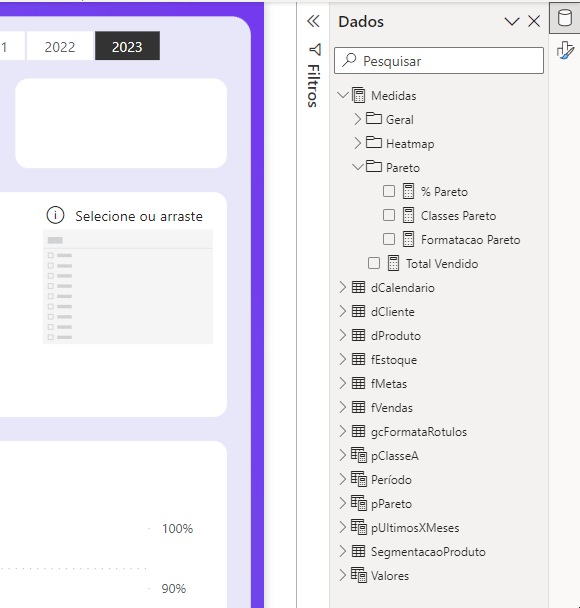Check the Total Vendido checkbox
Screen dimensions: 580x608
pos(374,263)
